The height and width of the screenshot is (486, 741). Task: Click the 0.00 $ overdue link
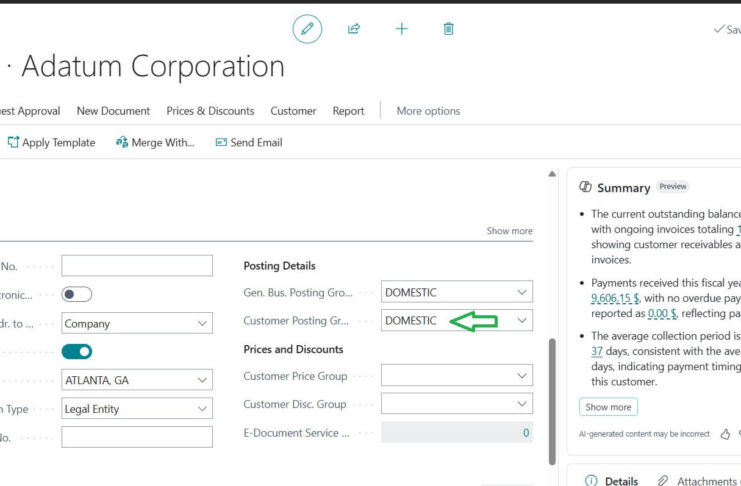[662, 313]
